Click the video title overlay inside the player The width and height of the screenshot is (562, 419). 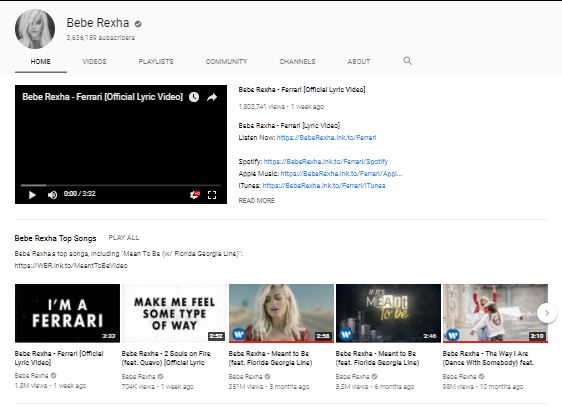click(103, 97)
